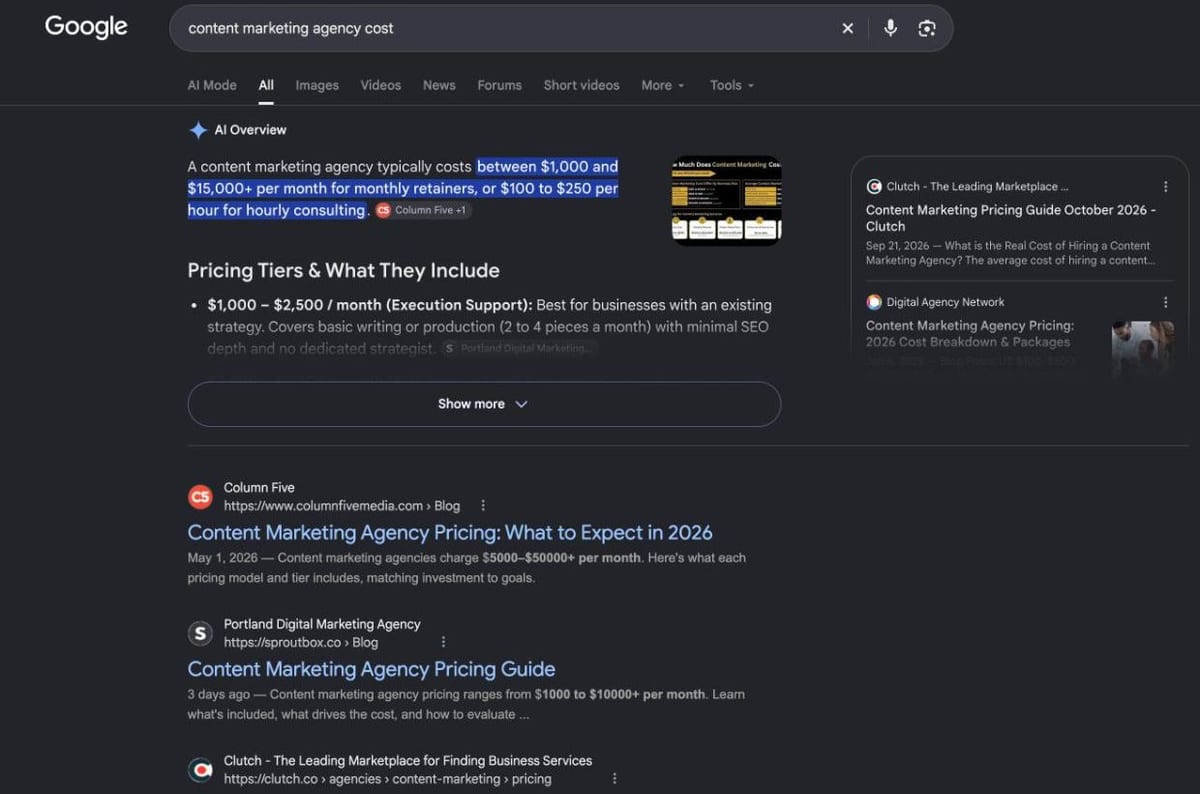Start voice search with the microphone icon
This screenshot has width=1200, height=794.
[x=890, y=28]
